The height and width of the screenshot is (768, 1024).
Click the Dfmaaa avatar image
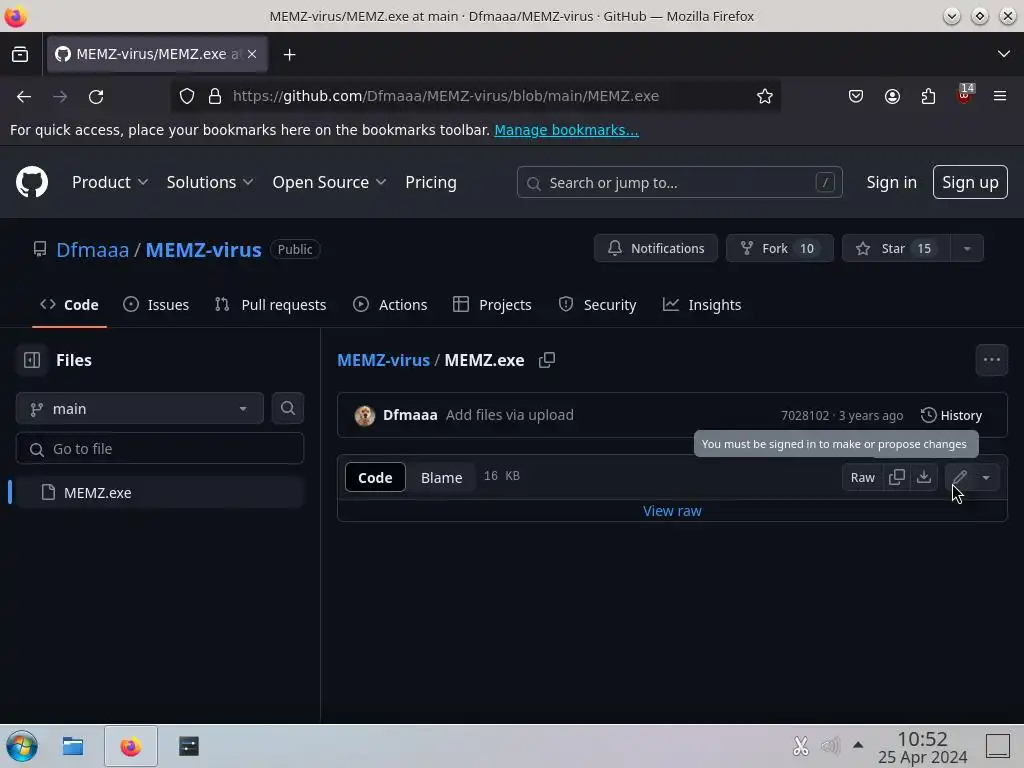point(364,415)
